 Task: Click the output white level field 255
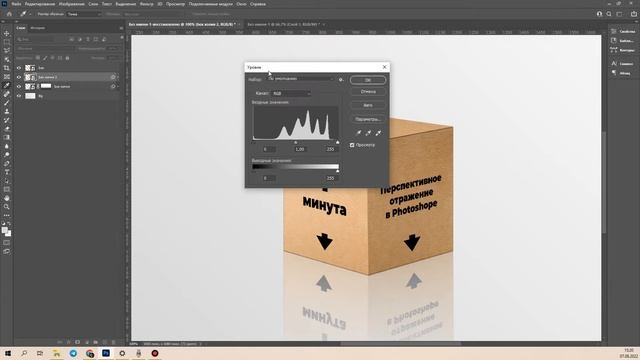pyautogui.click(x=331, y=178)
